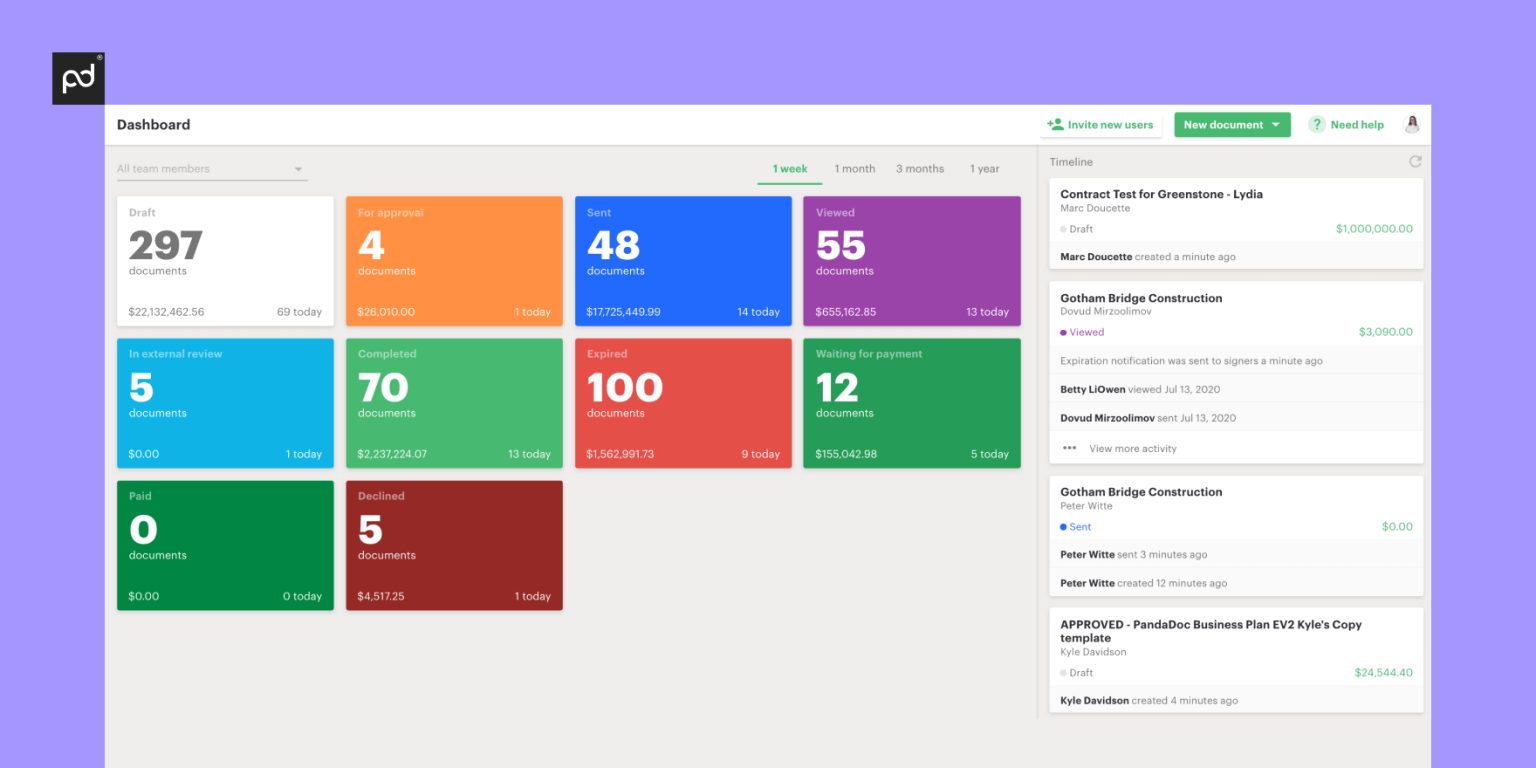This screenshot has height=768, width=1536.
Task: Open the user profile avatar
Action: (1411, 123)
